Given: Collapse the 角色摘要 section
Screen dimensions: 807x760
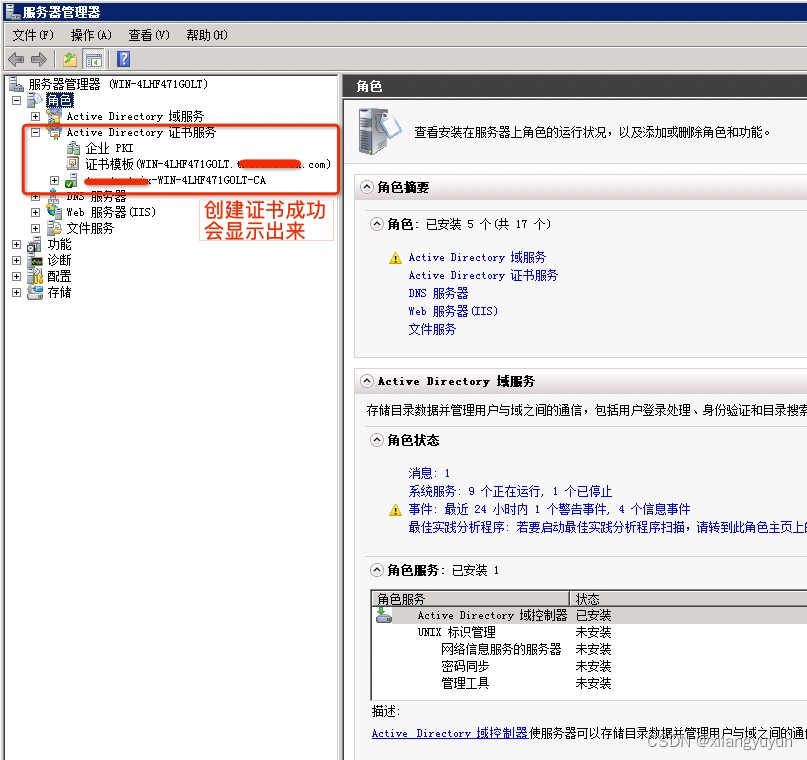Looking at the screenshot, I should 366,187.
